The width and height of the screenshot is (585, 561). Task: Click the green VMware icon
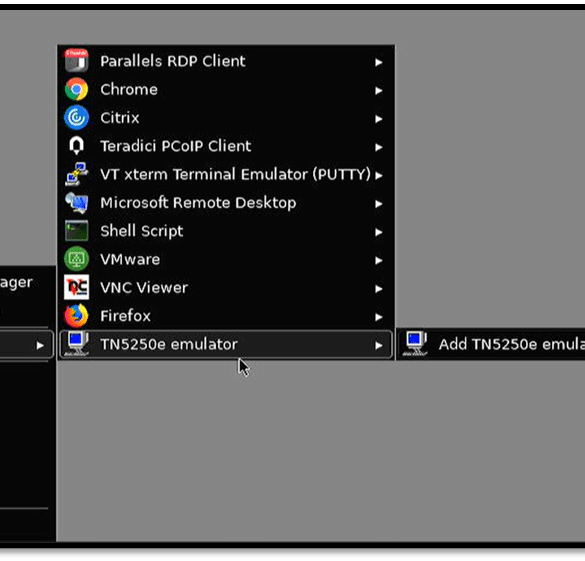(x=76, y=259)
